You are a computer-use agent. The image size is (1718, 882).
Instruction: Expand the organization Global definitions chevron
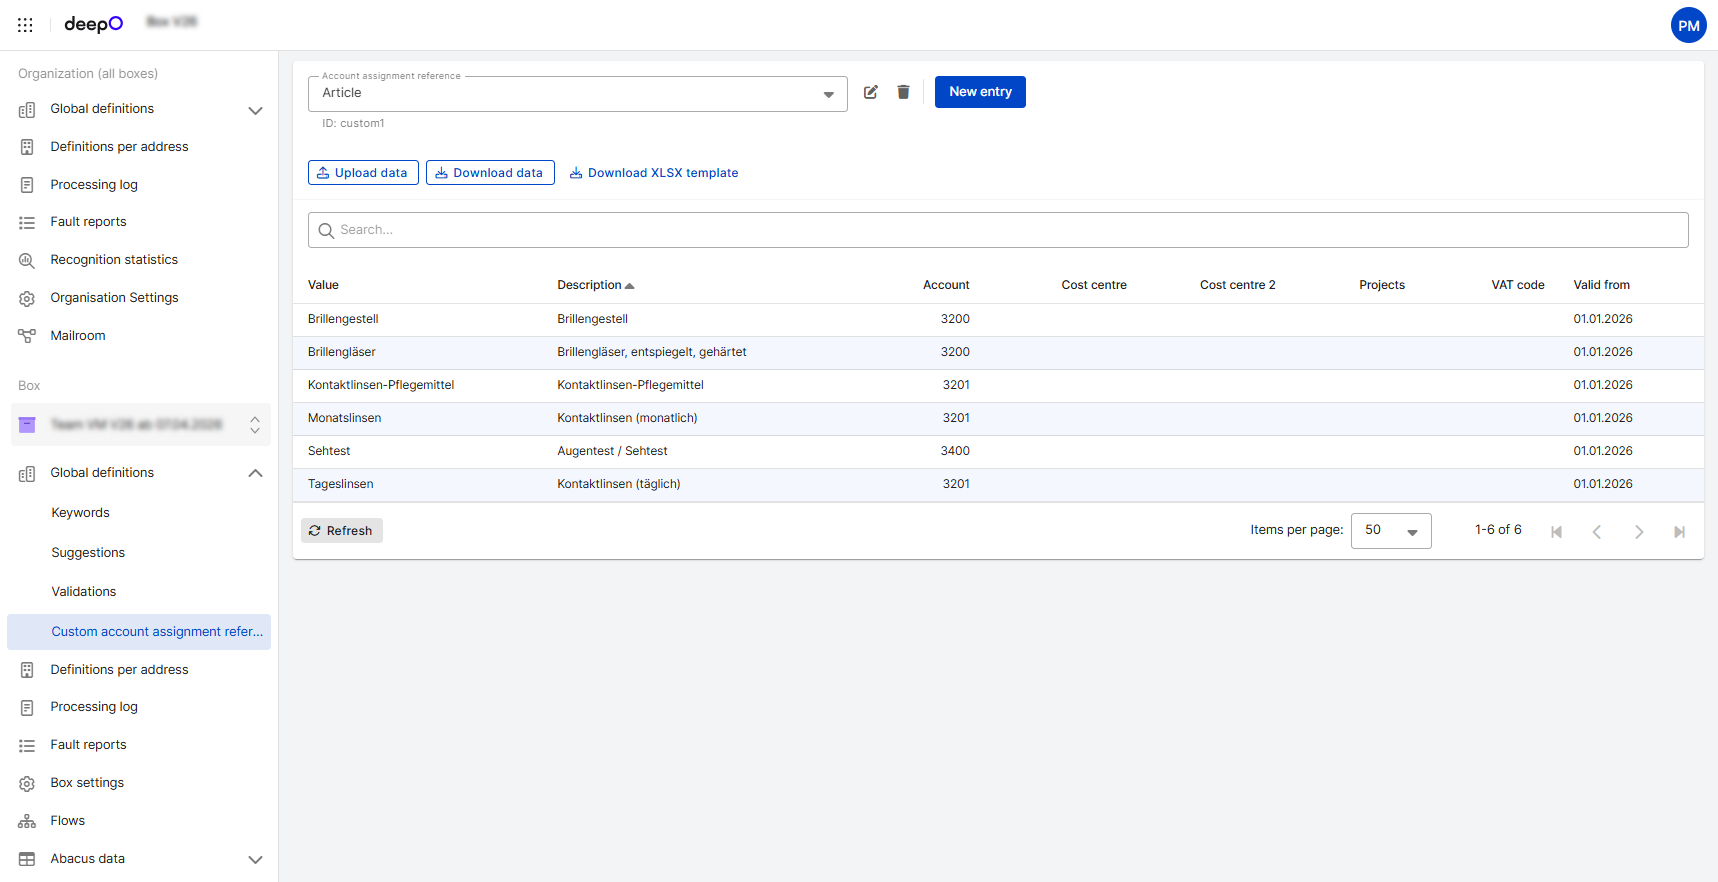(255, 110)
